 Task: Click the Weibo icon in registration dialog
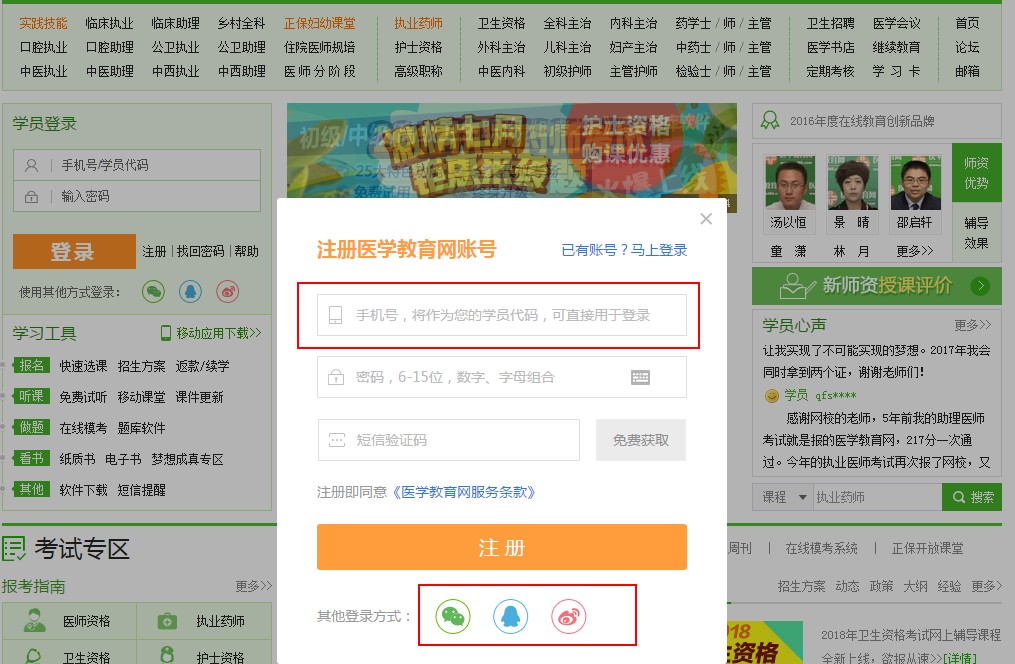(x=568, y=616)
